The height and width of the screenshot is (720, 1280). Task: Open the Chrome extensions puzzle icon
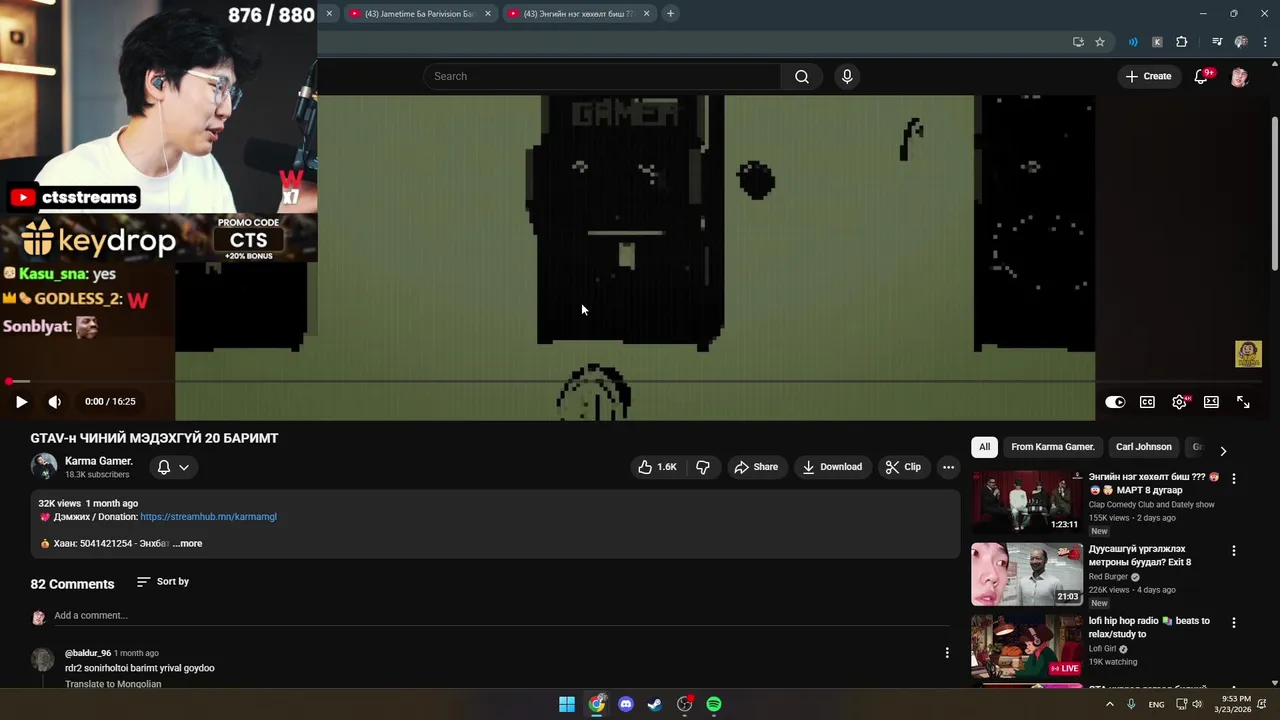[1182, 42]
